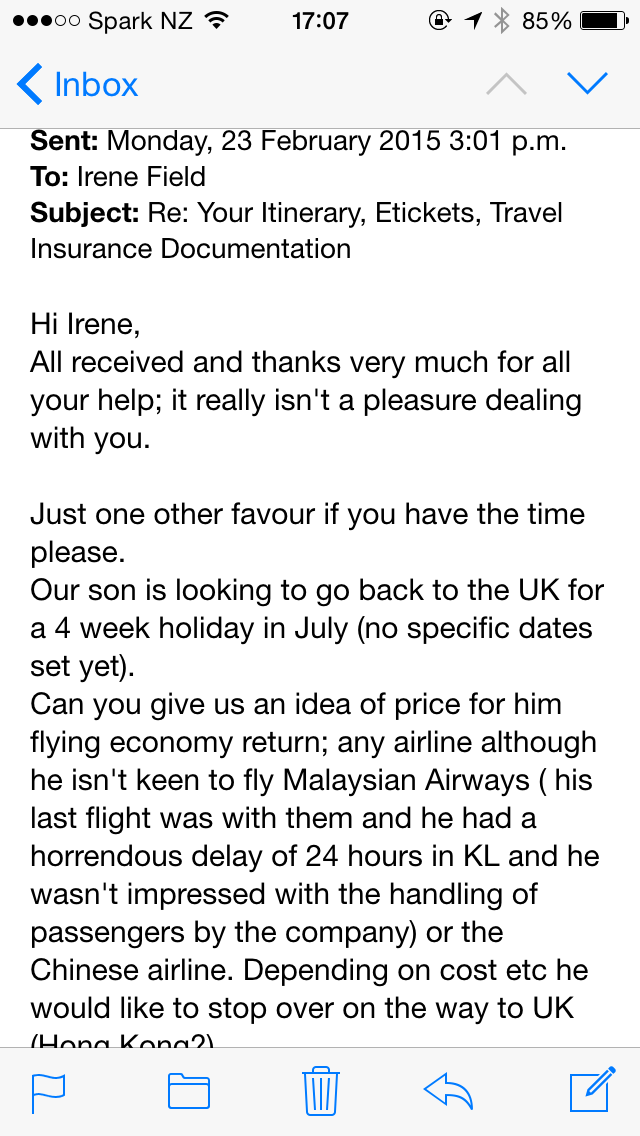
Task: Compose a new message
Action: point(592,1090)
